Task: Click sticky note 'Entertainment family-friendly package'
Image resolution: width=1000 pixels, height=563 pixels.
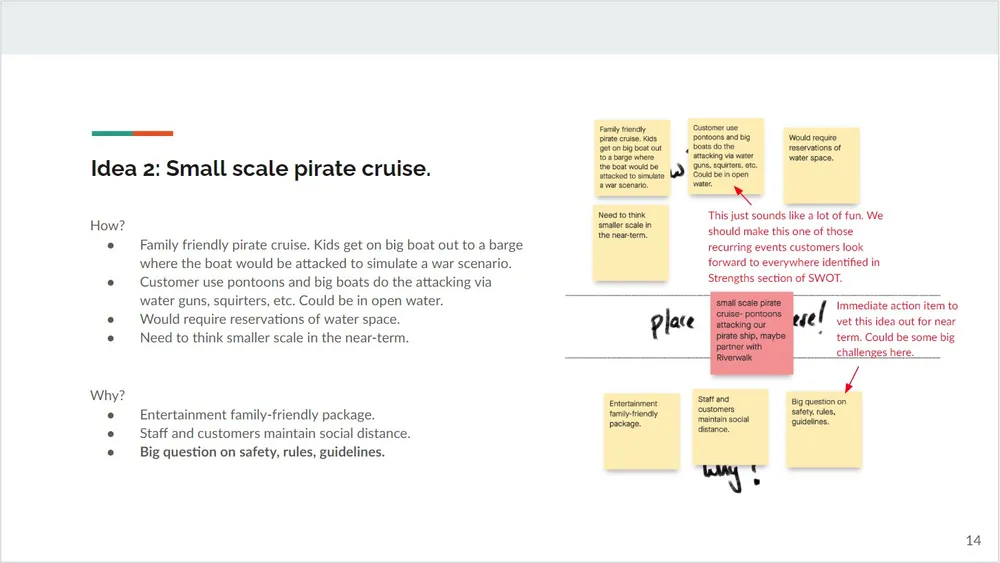Action: click(x=642, y=431)
